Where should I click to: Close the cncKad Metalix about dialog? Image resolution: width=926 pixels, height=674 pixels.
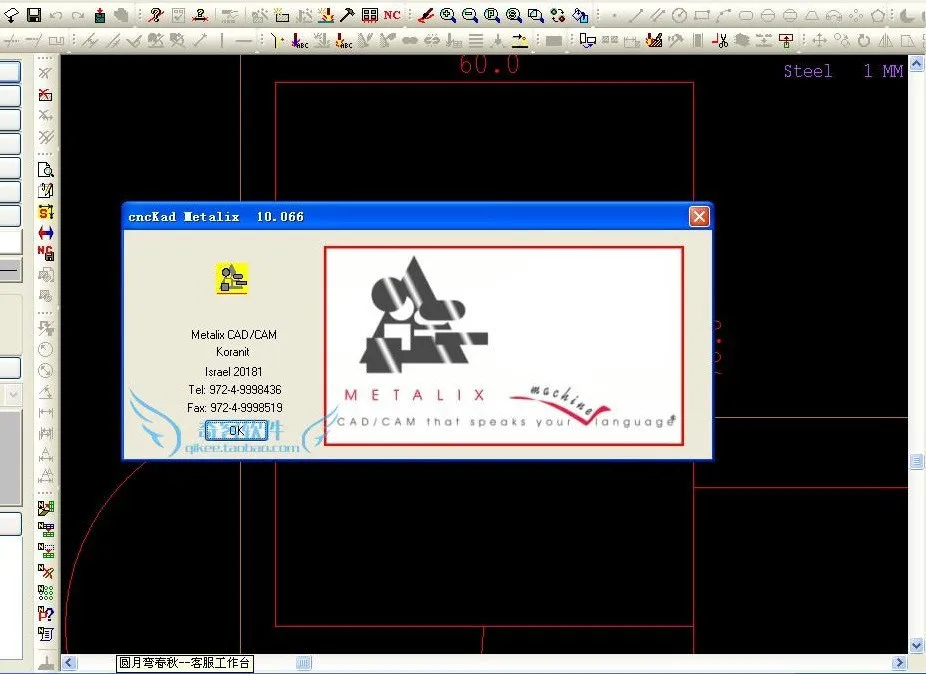[x=699, y=216]
